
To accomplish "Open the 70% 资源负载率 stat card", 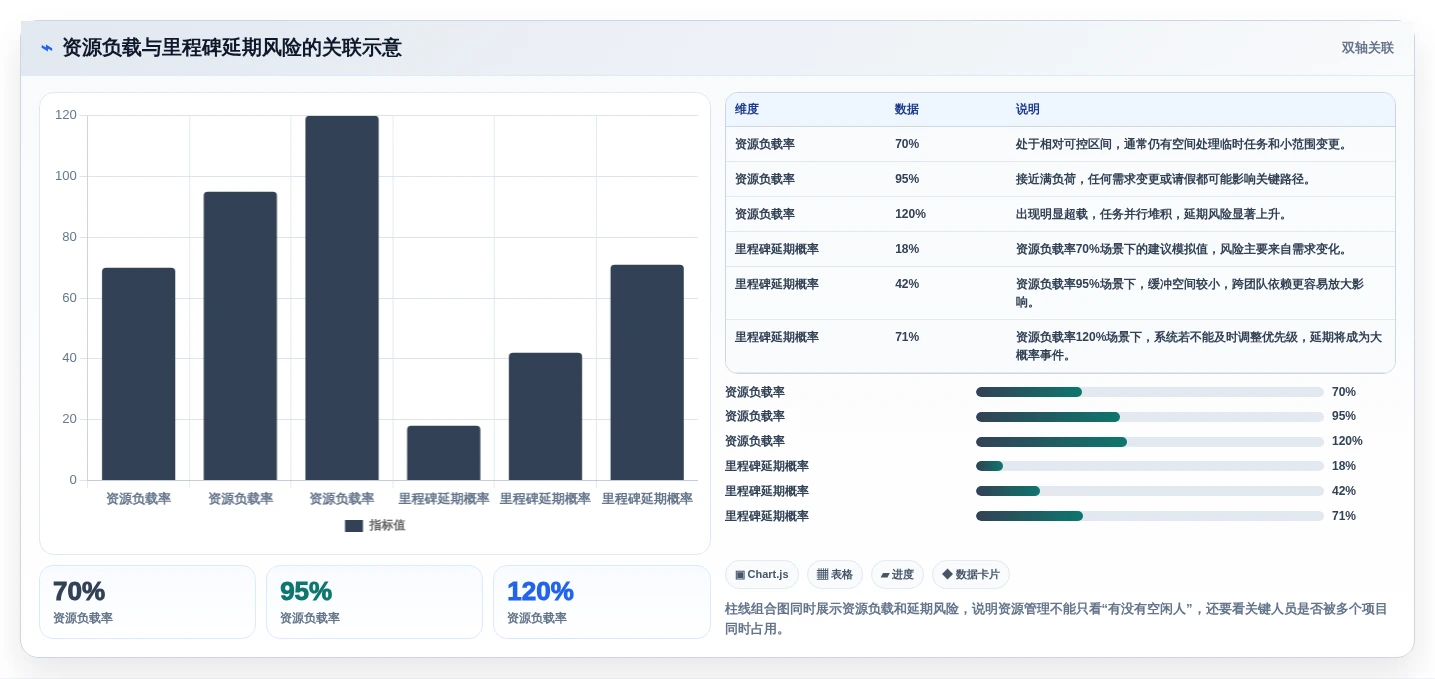I will (147, 602).
